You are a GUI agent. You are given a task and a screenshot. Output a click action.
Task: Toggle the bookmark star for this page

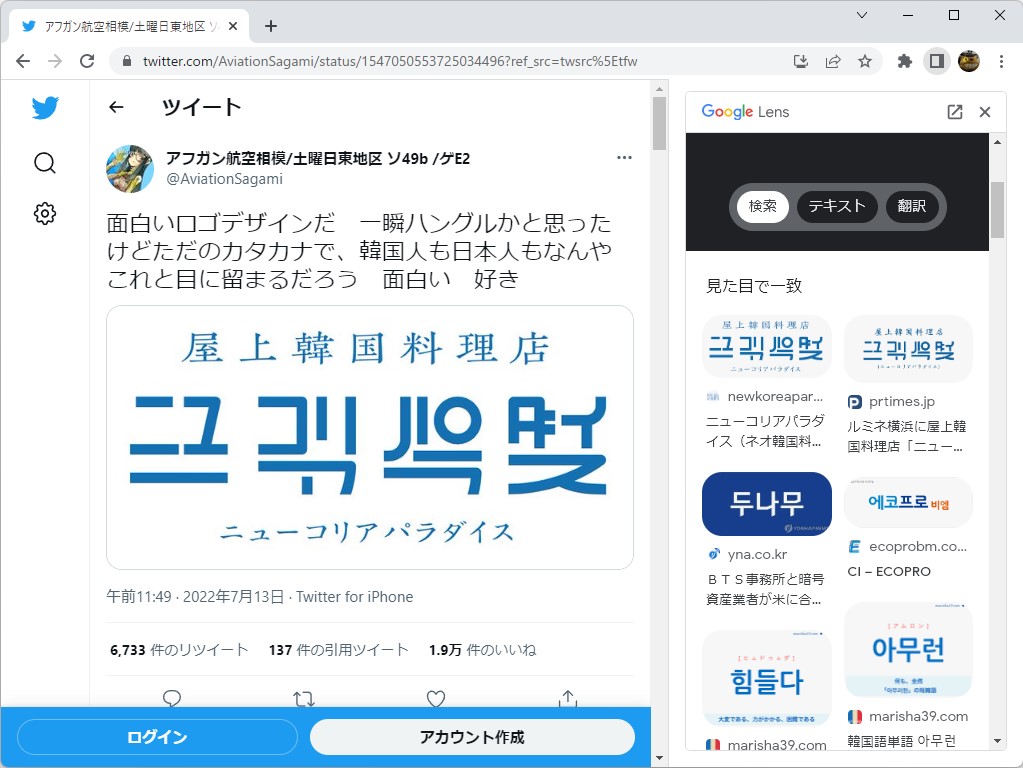click(866, 61)
